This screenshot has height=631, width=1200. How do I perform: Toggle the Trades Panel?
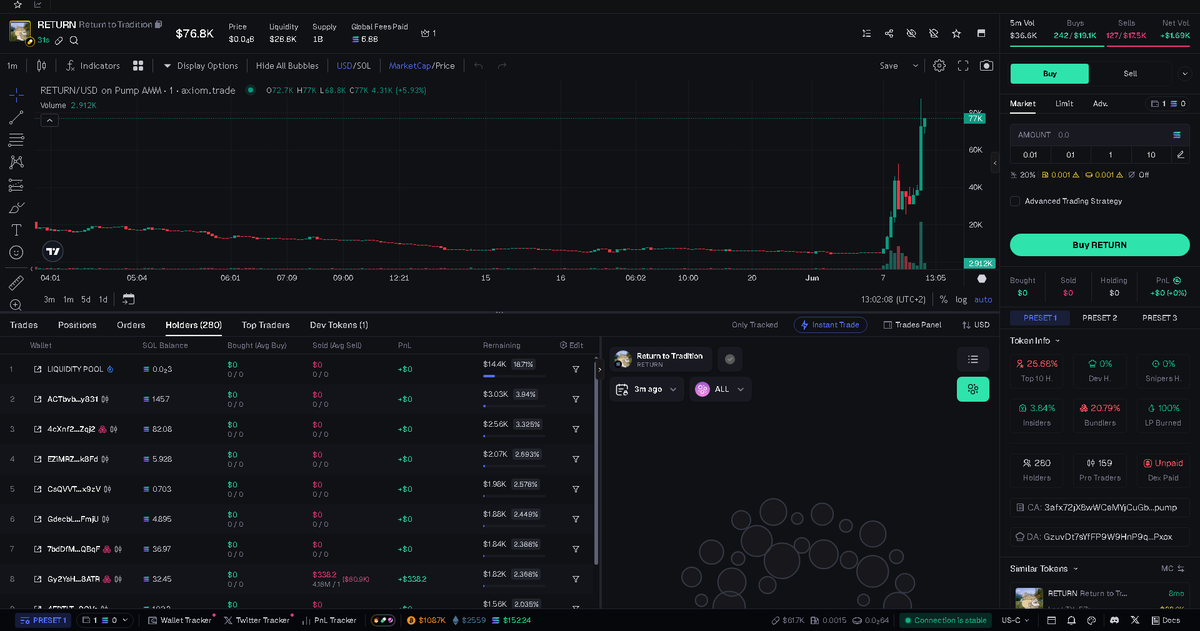pyautogui.click(x=911, y=325)
